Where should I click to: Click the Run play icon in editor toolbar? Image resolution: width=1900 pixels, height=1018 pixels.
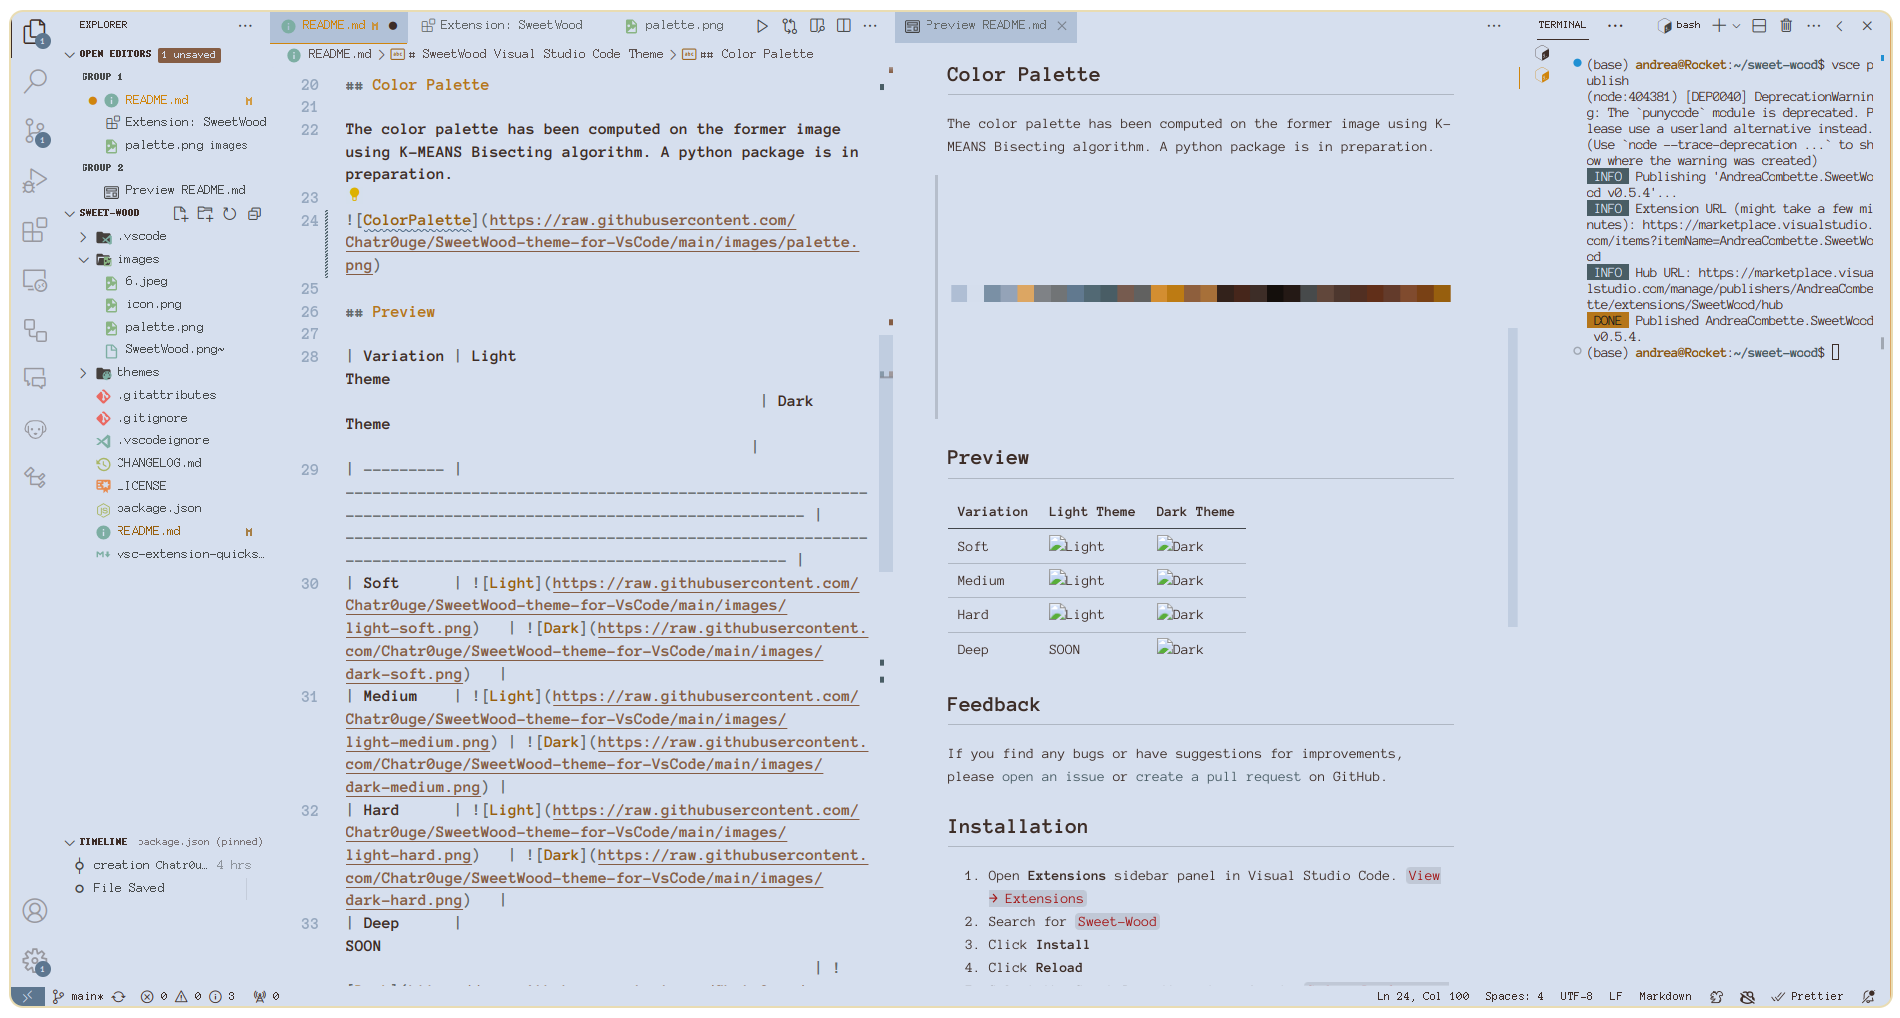click(762, 26)
